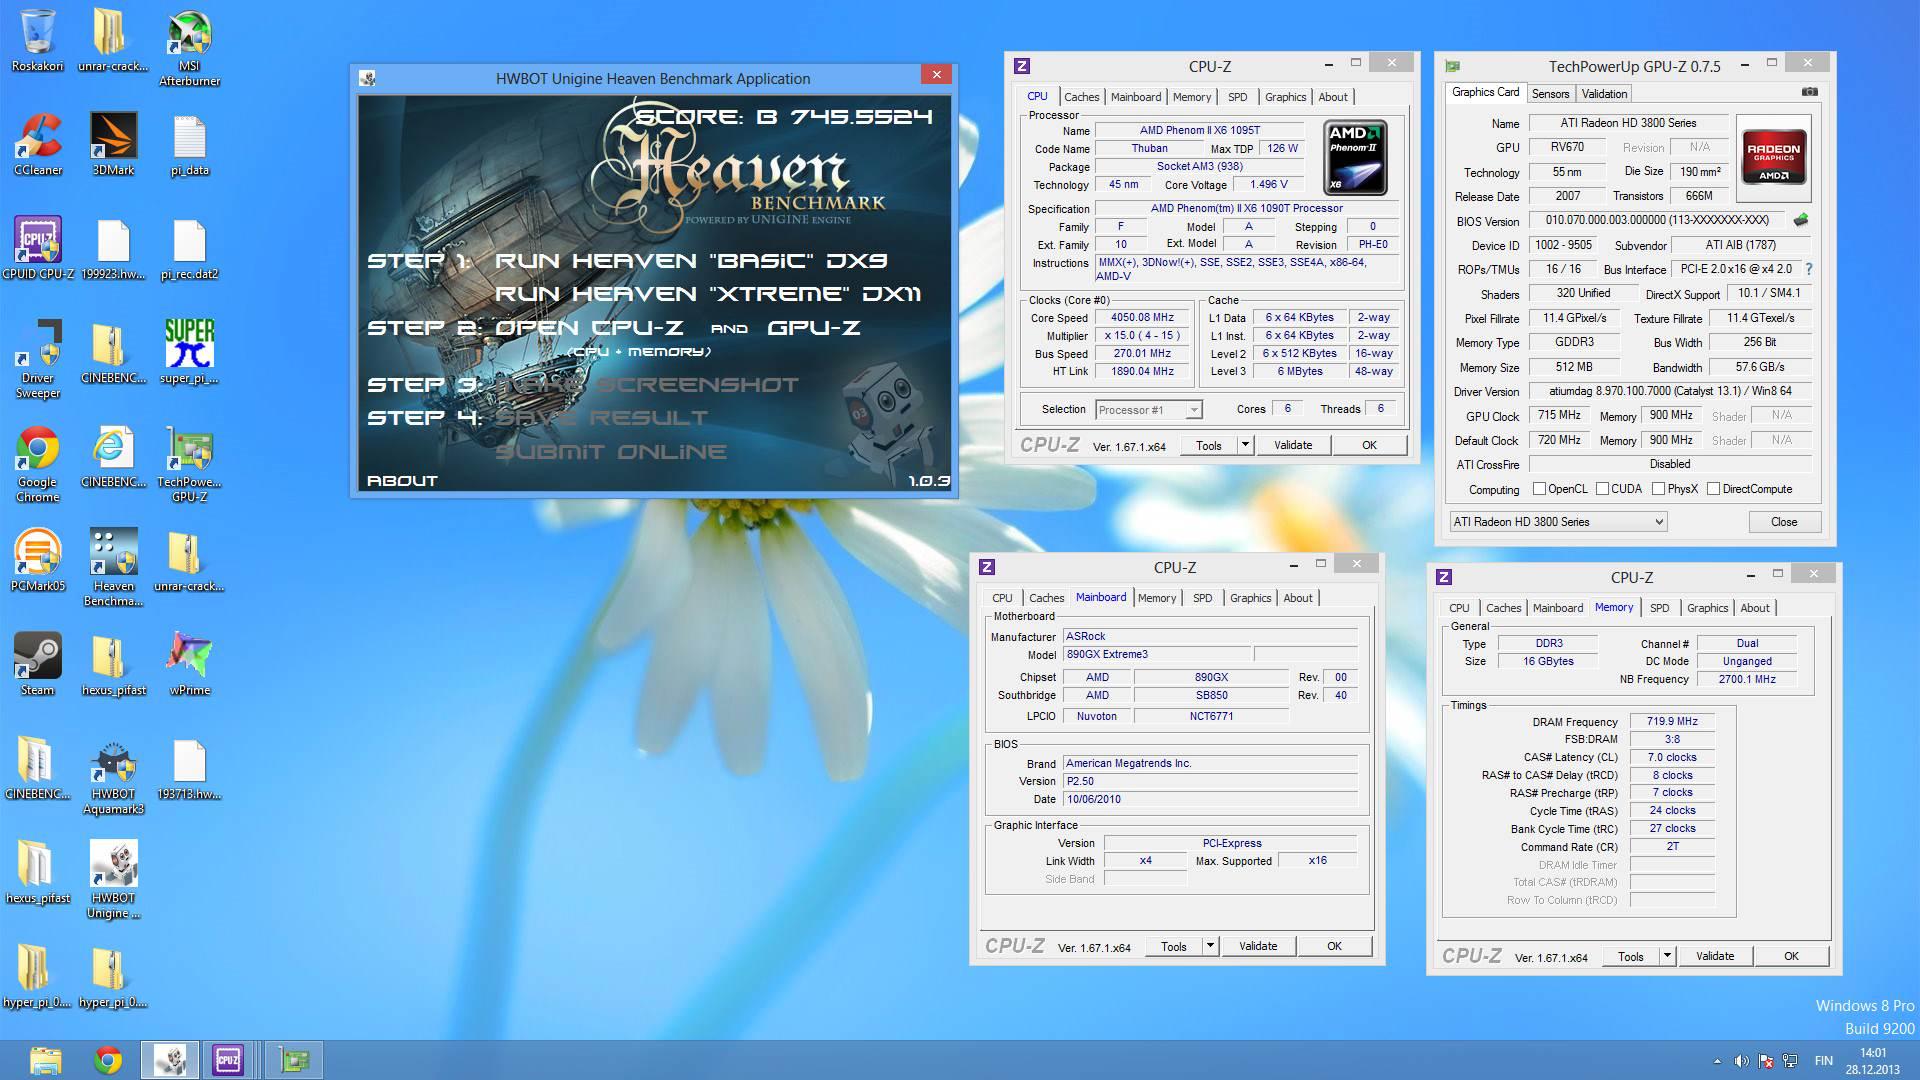This screenshot has height=1080, width=1920.
Task: Click the Core Speed value field
Action: coord(1142,317)
